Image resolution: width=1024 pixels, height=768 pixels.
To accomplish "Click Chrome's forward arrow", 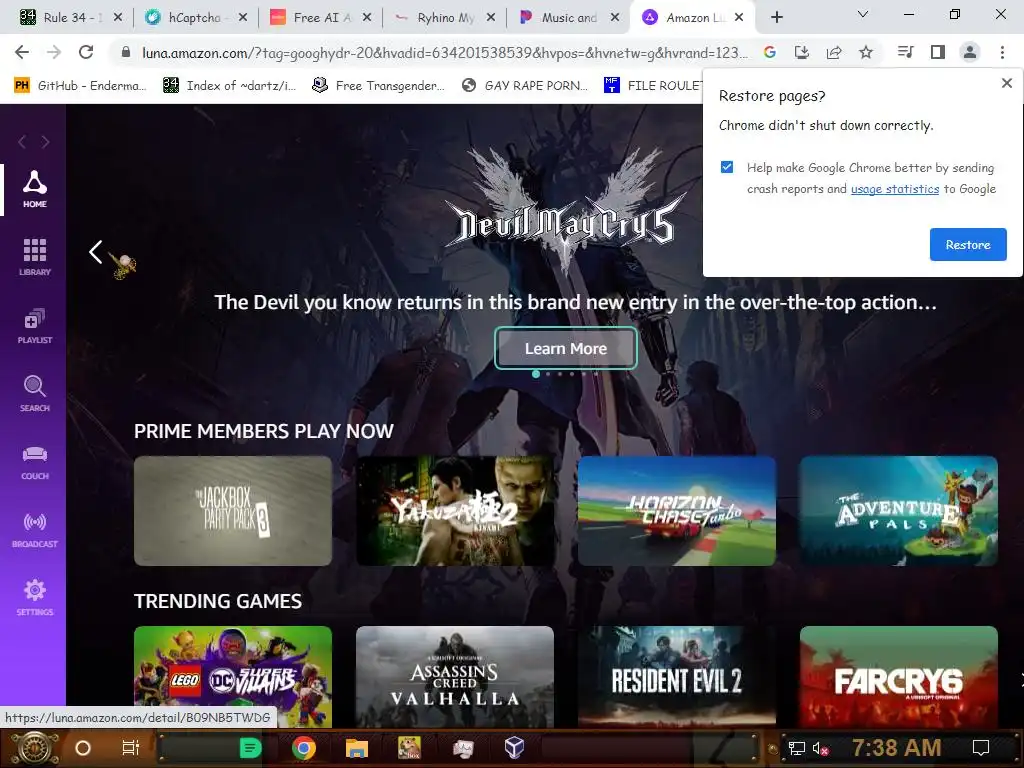I will 54,52.
